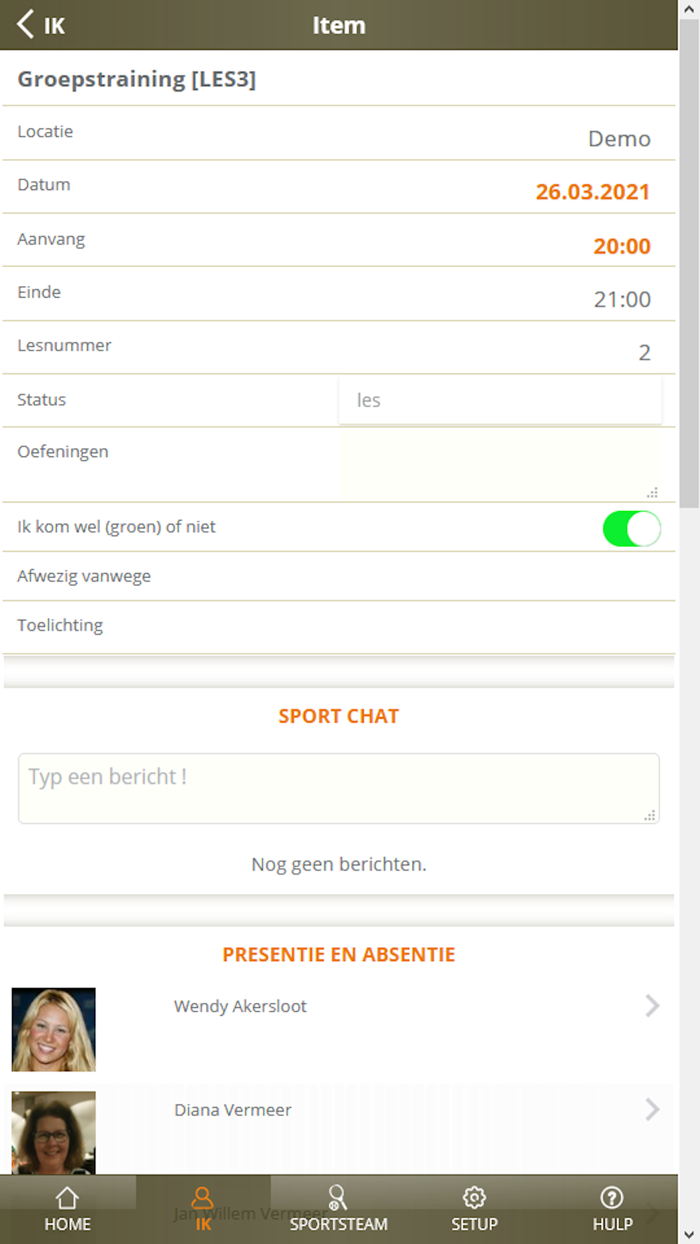The height and width of the screenshot is (1244, 700).
Task: Focus the 'Typ een bericht' chat box
Action: click(338, 788)
